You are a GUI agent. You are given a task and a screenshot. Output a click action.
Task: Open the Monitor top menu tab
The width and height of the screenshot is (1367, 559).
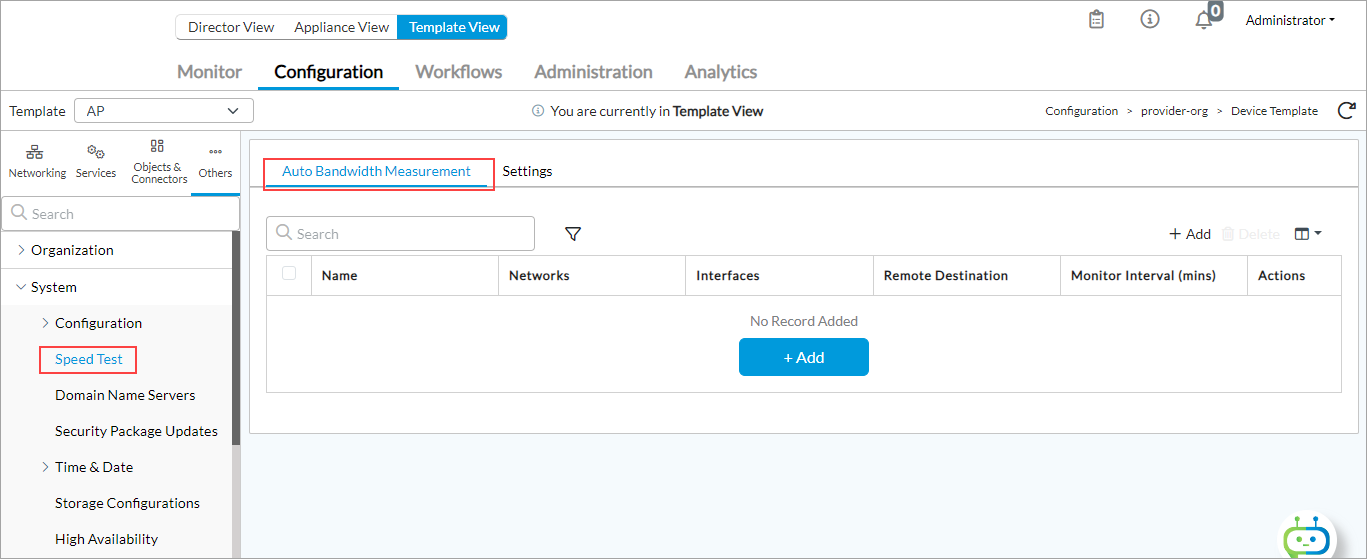[x=209, y=72]
